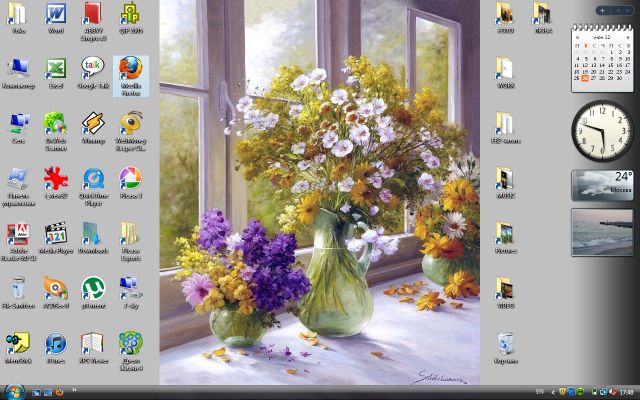Open the Recycle Bin on the desktop
Screen dimensions: 640x400
pos(506,347)
